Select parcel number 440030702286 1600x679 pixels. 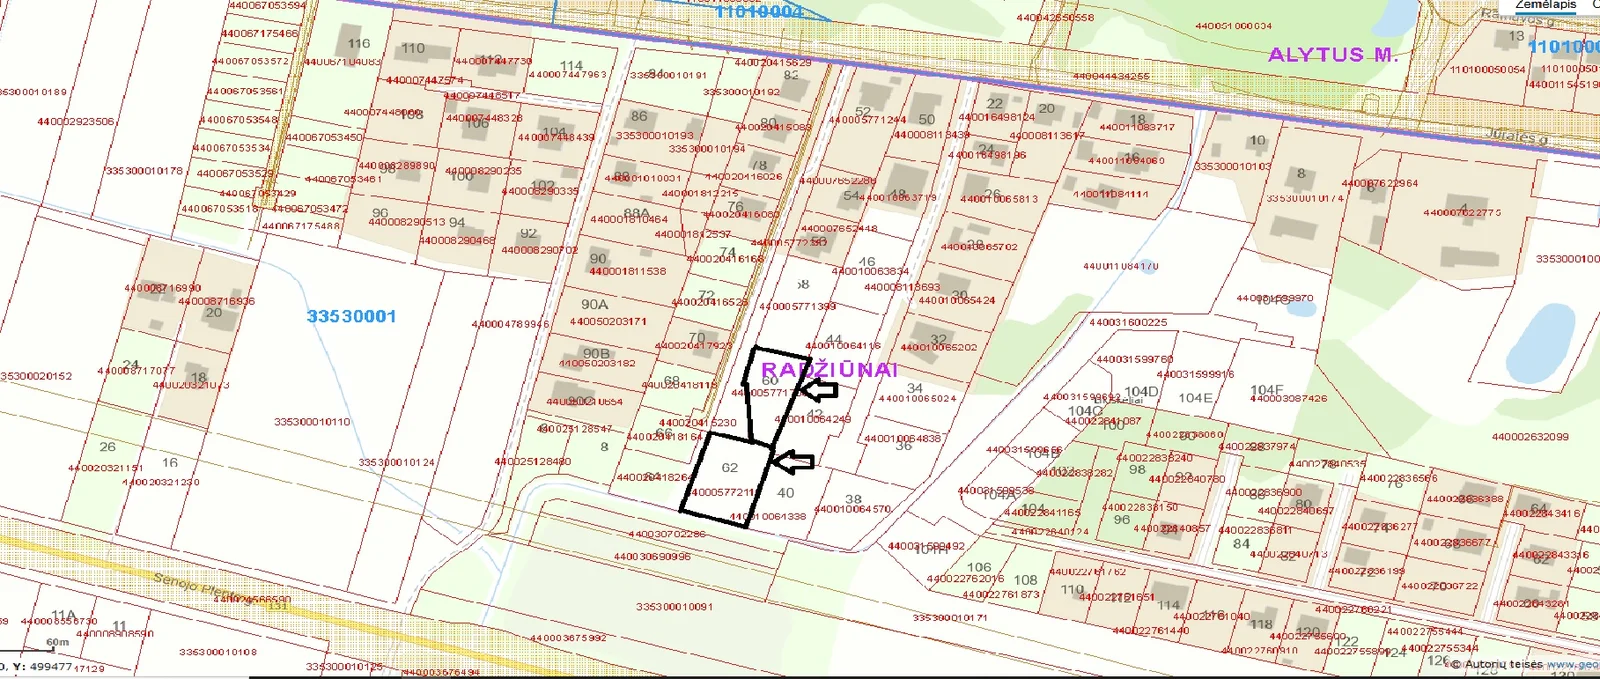[667, 534]
